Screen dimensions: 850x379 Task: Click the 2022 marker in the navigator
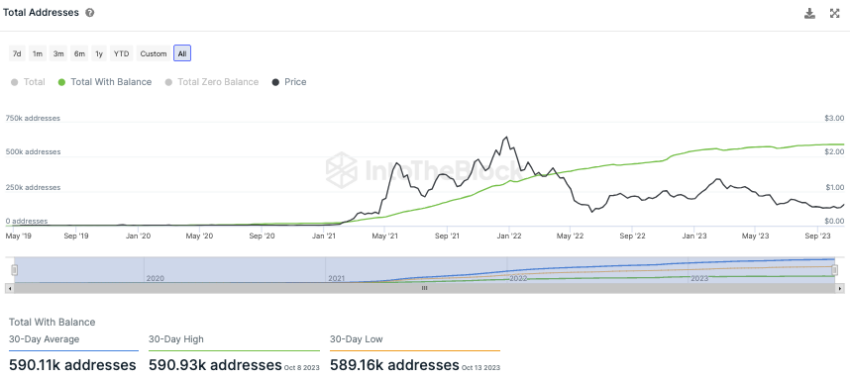click(518, 278)
